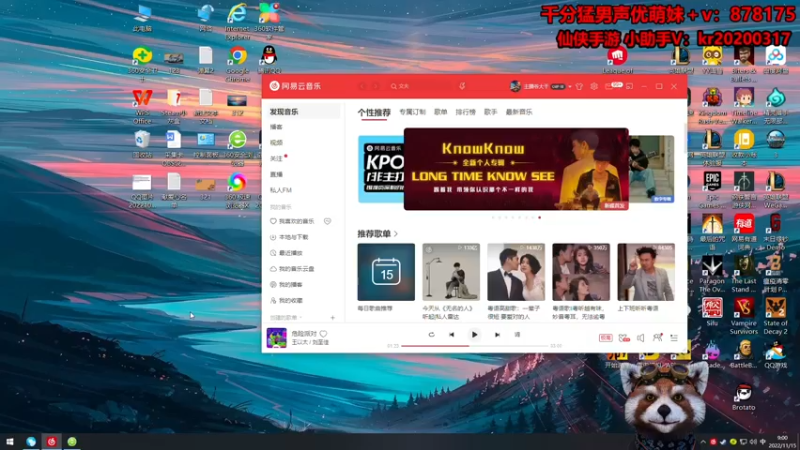800x450 pixels.
Task: Expand 推荐歌单 with the chevron
Action: 396,234
